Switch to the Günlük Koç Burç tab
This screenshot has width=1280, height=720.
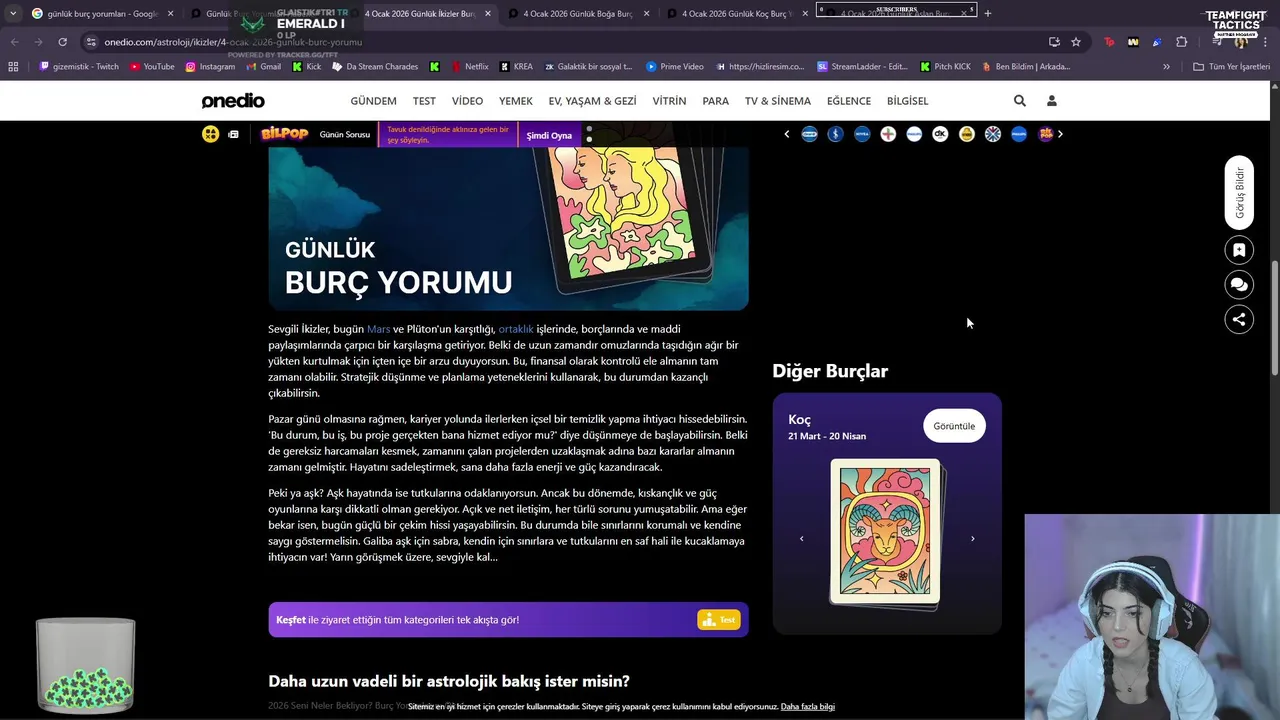(x=737, y=14)
